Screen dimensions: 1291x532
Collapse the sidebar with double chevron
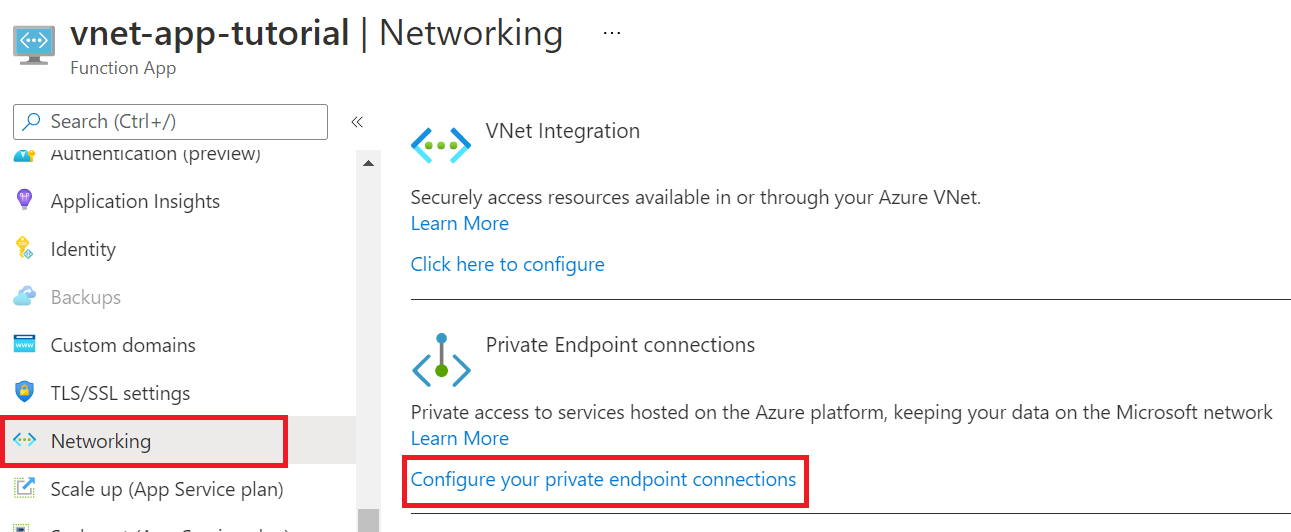click(x=357, y=122)
